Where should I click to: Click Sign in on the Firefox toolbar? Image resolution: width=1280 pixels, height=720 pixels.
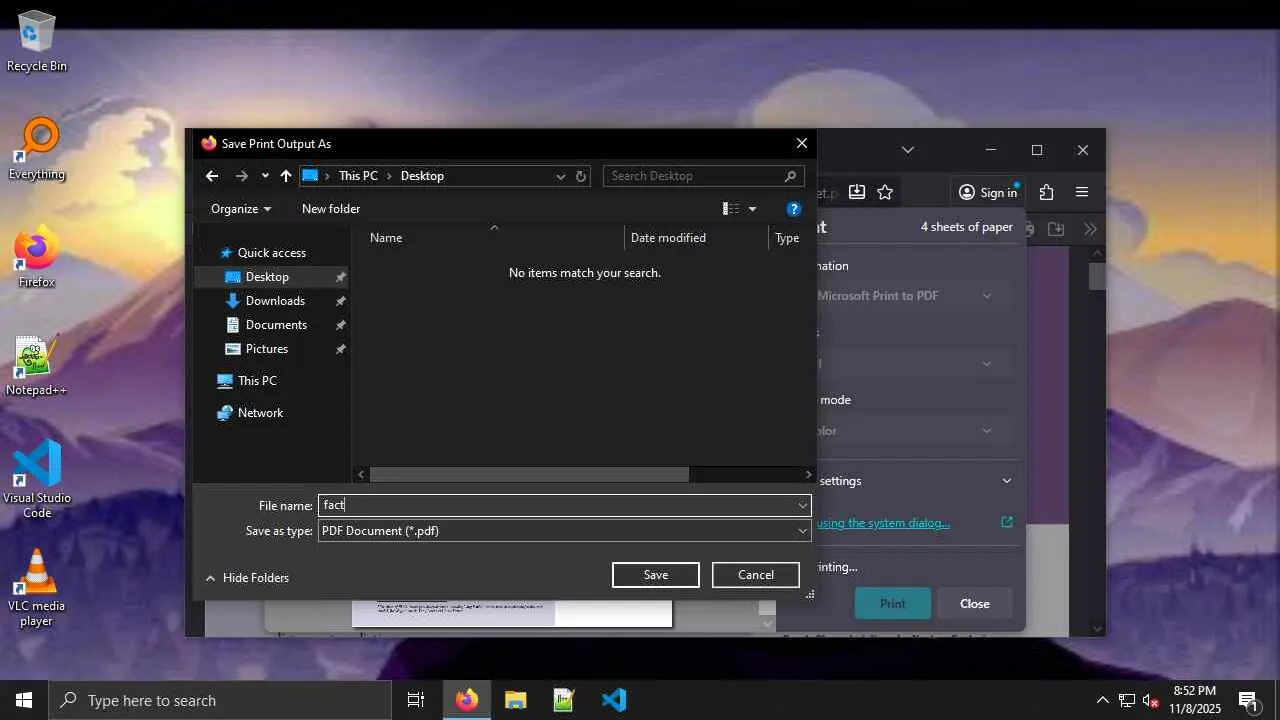(987, 192)
